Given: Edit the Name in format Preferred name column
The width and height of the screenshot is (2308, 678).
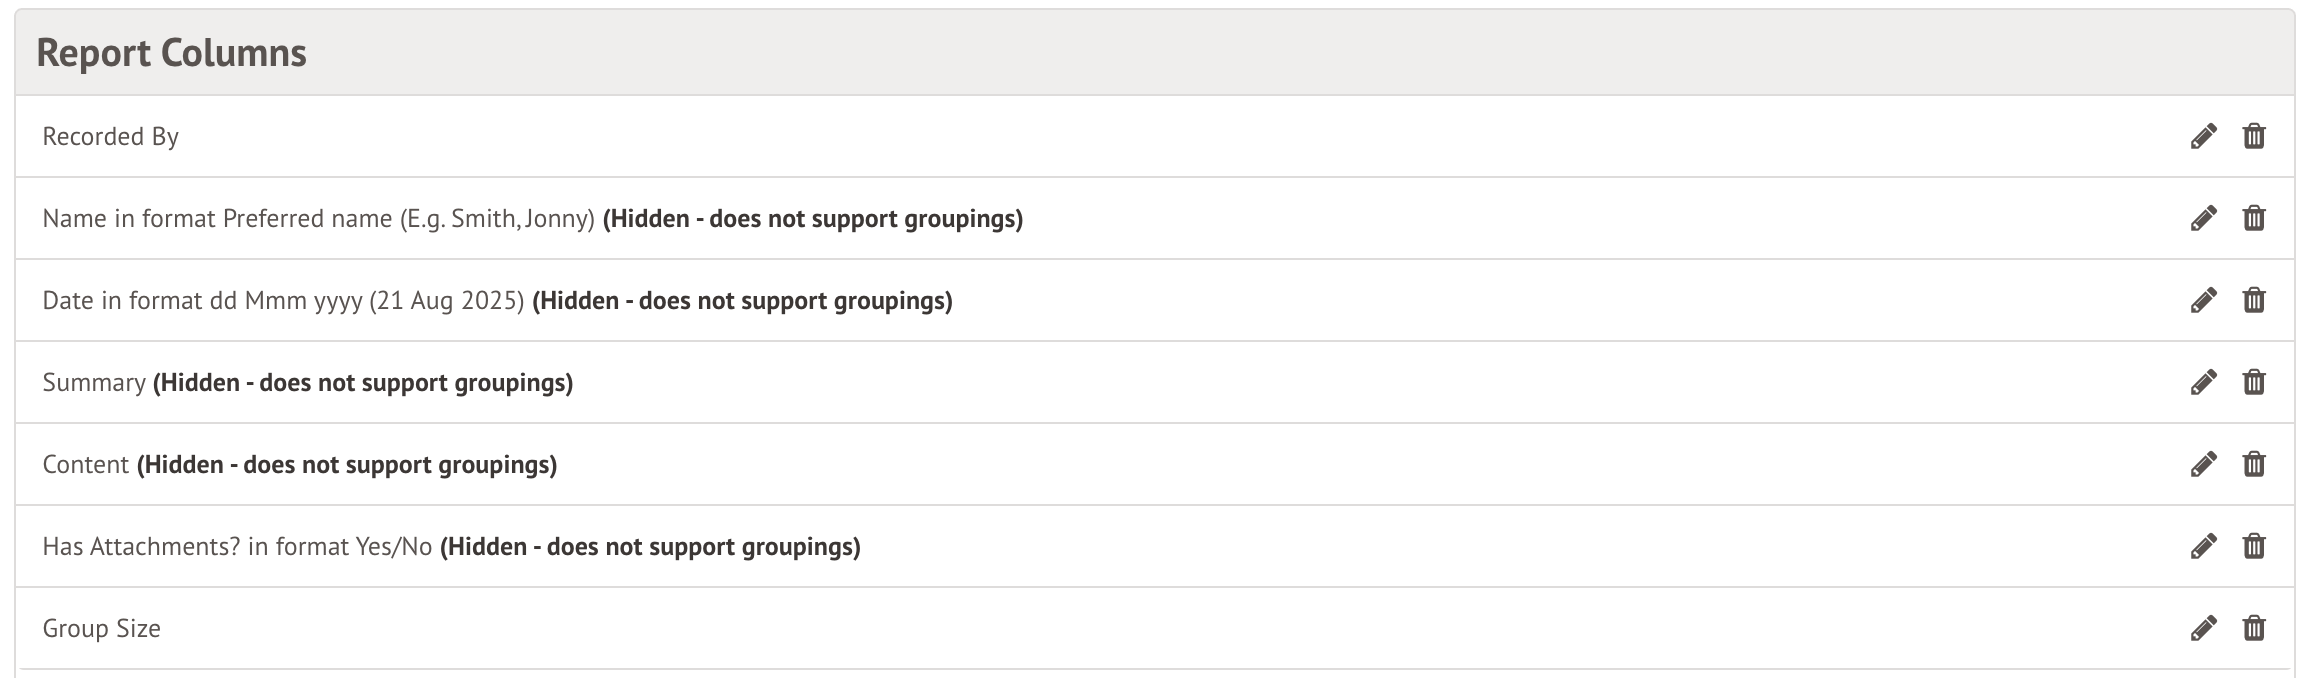Looking at the screenshot, I should click(x=2203, y=218).
